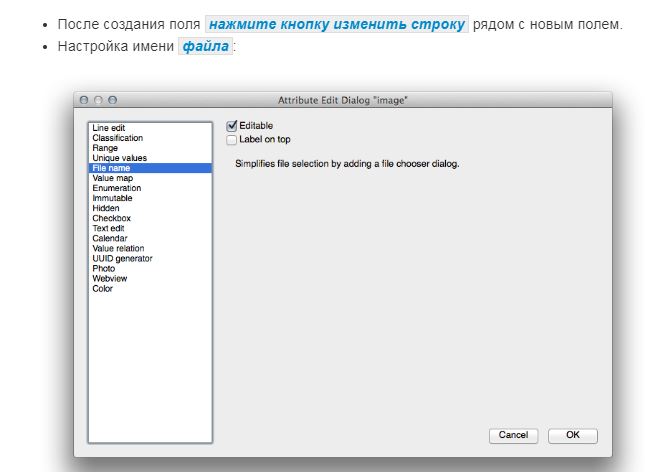
Task: Select Text edit in the list
Action: [x=150, y=228]
